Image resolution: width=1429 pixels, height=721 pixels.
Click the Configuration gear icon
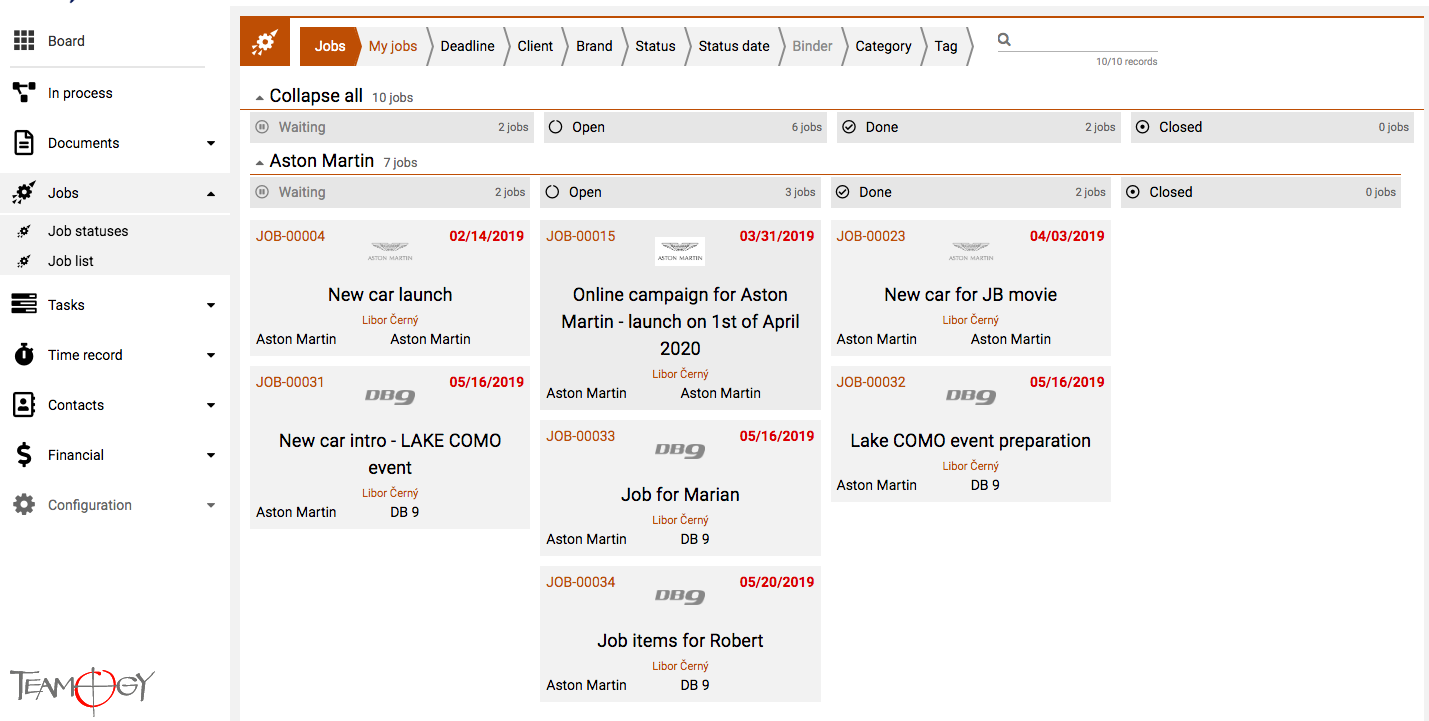coord(23,505)
